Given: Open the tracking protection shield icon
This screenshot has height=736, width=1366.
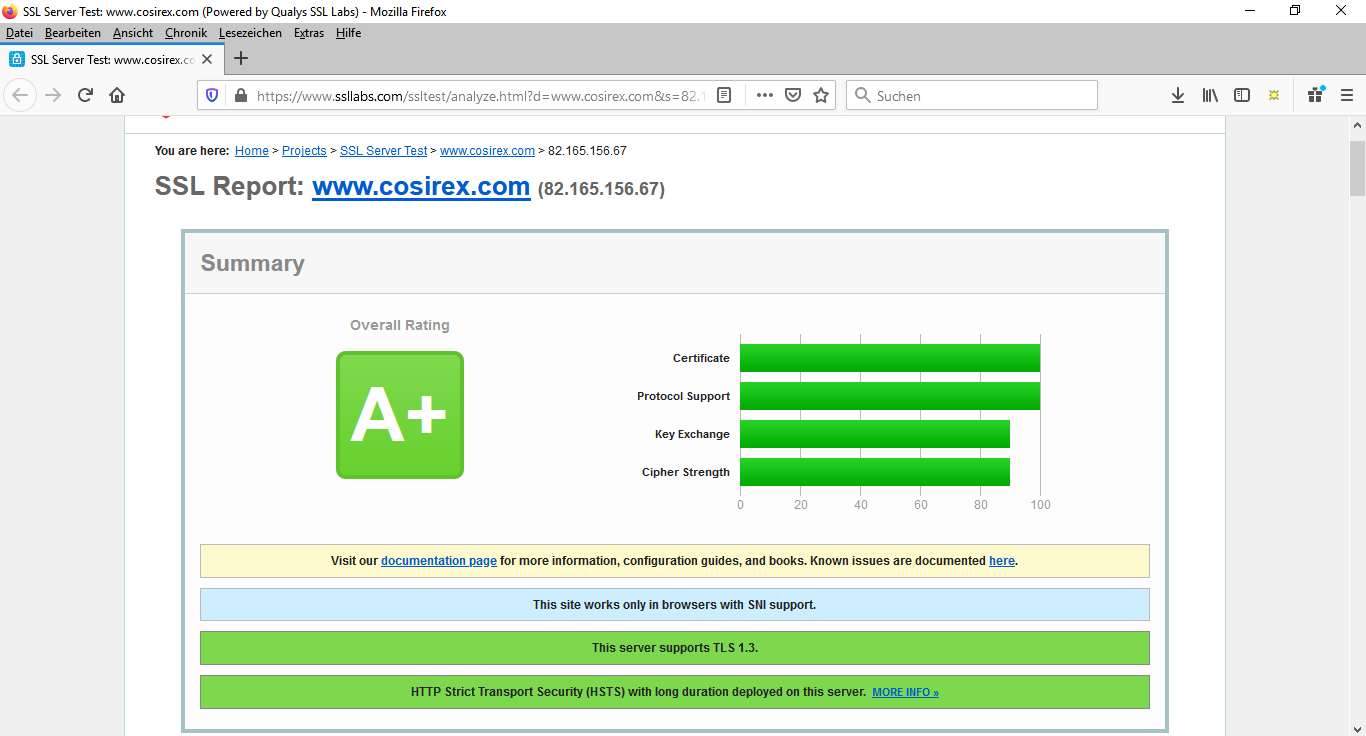Looking at the screenshot, I should 212,96.
